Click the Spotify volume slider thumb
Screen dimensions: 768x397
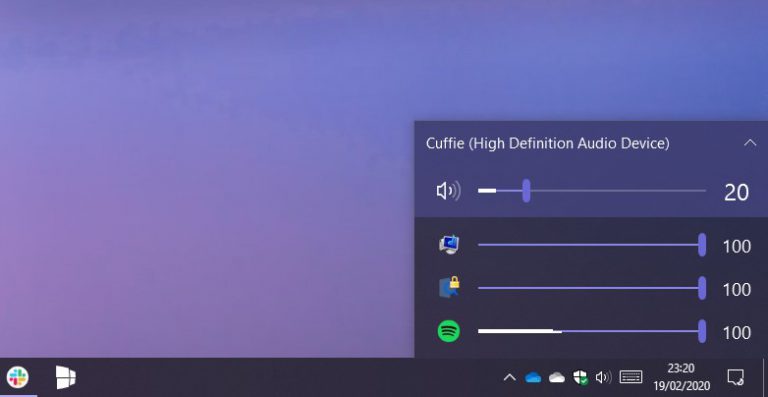pos(702,331)
